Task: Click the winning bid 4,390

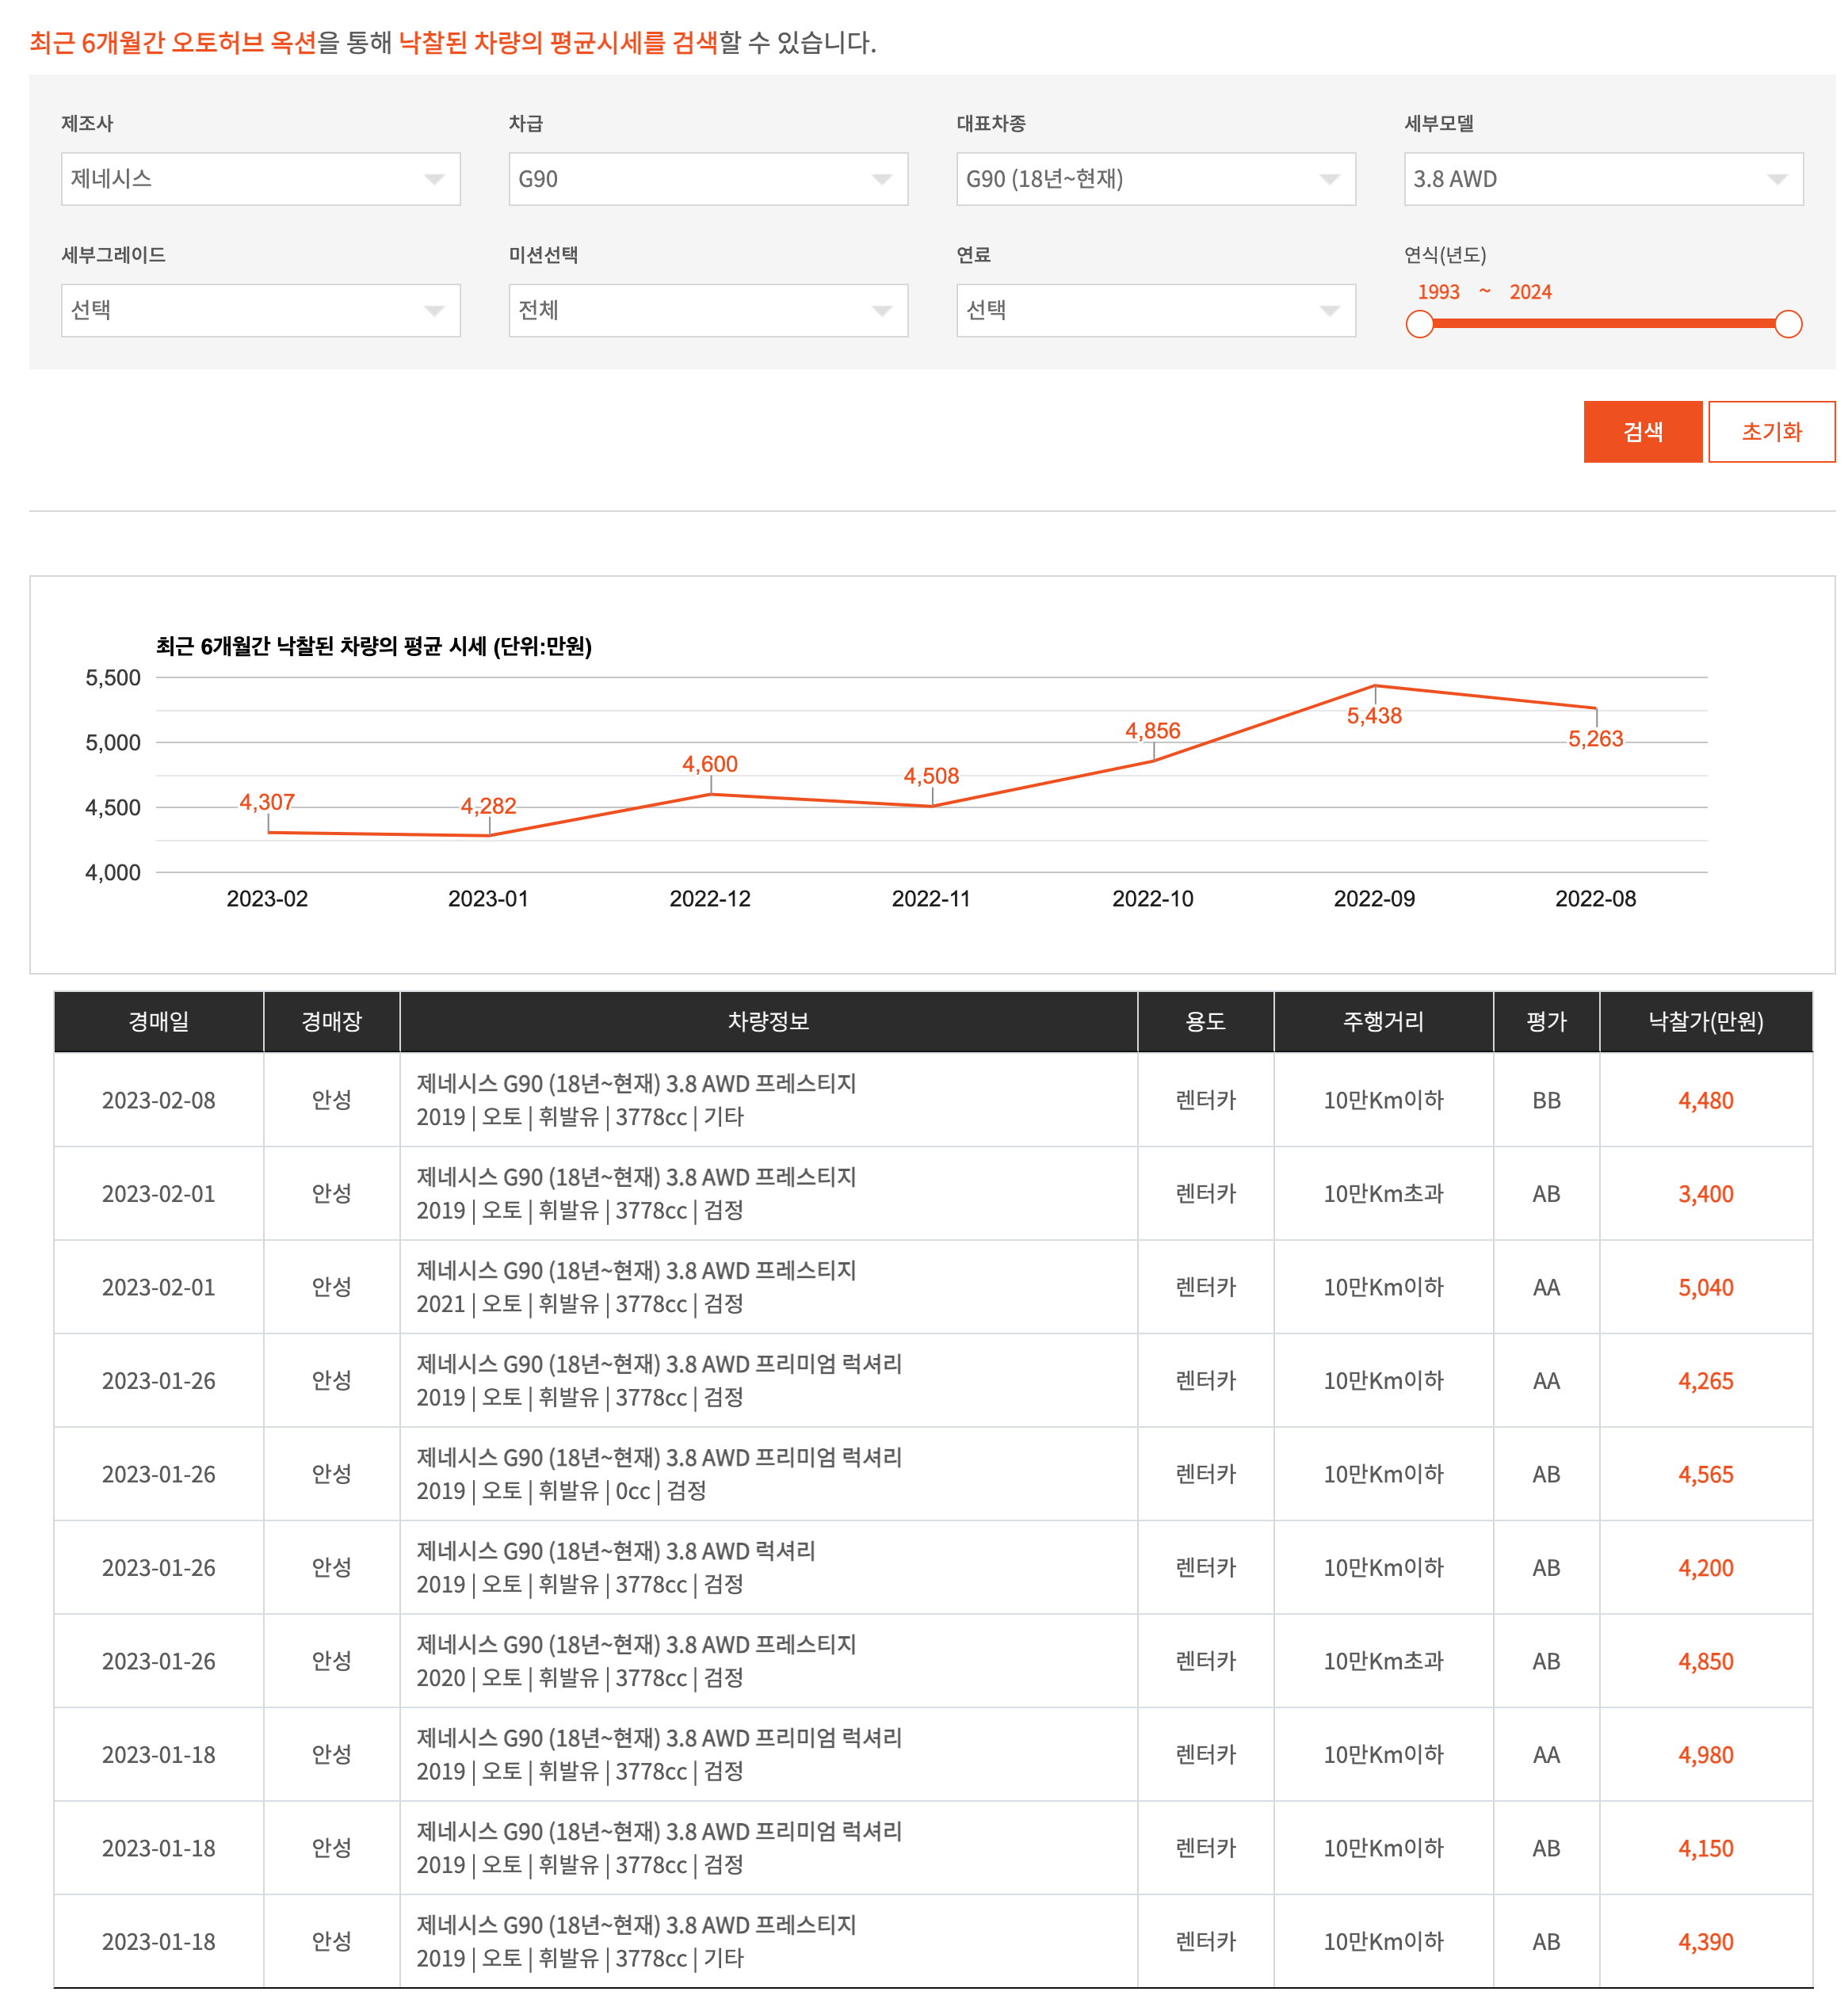Action: (x=1706, y=1942)
